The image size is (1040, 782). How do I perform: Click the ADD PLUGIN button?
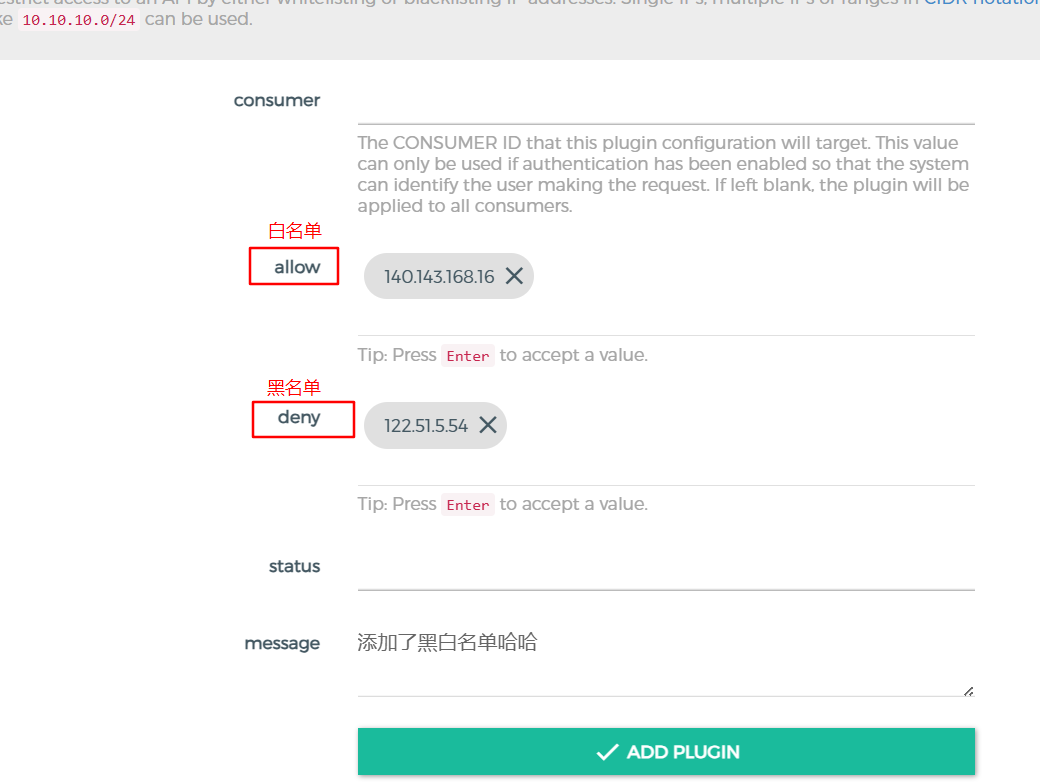coord(666,752)
